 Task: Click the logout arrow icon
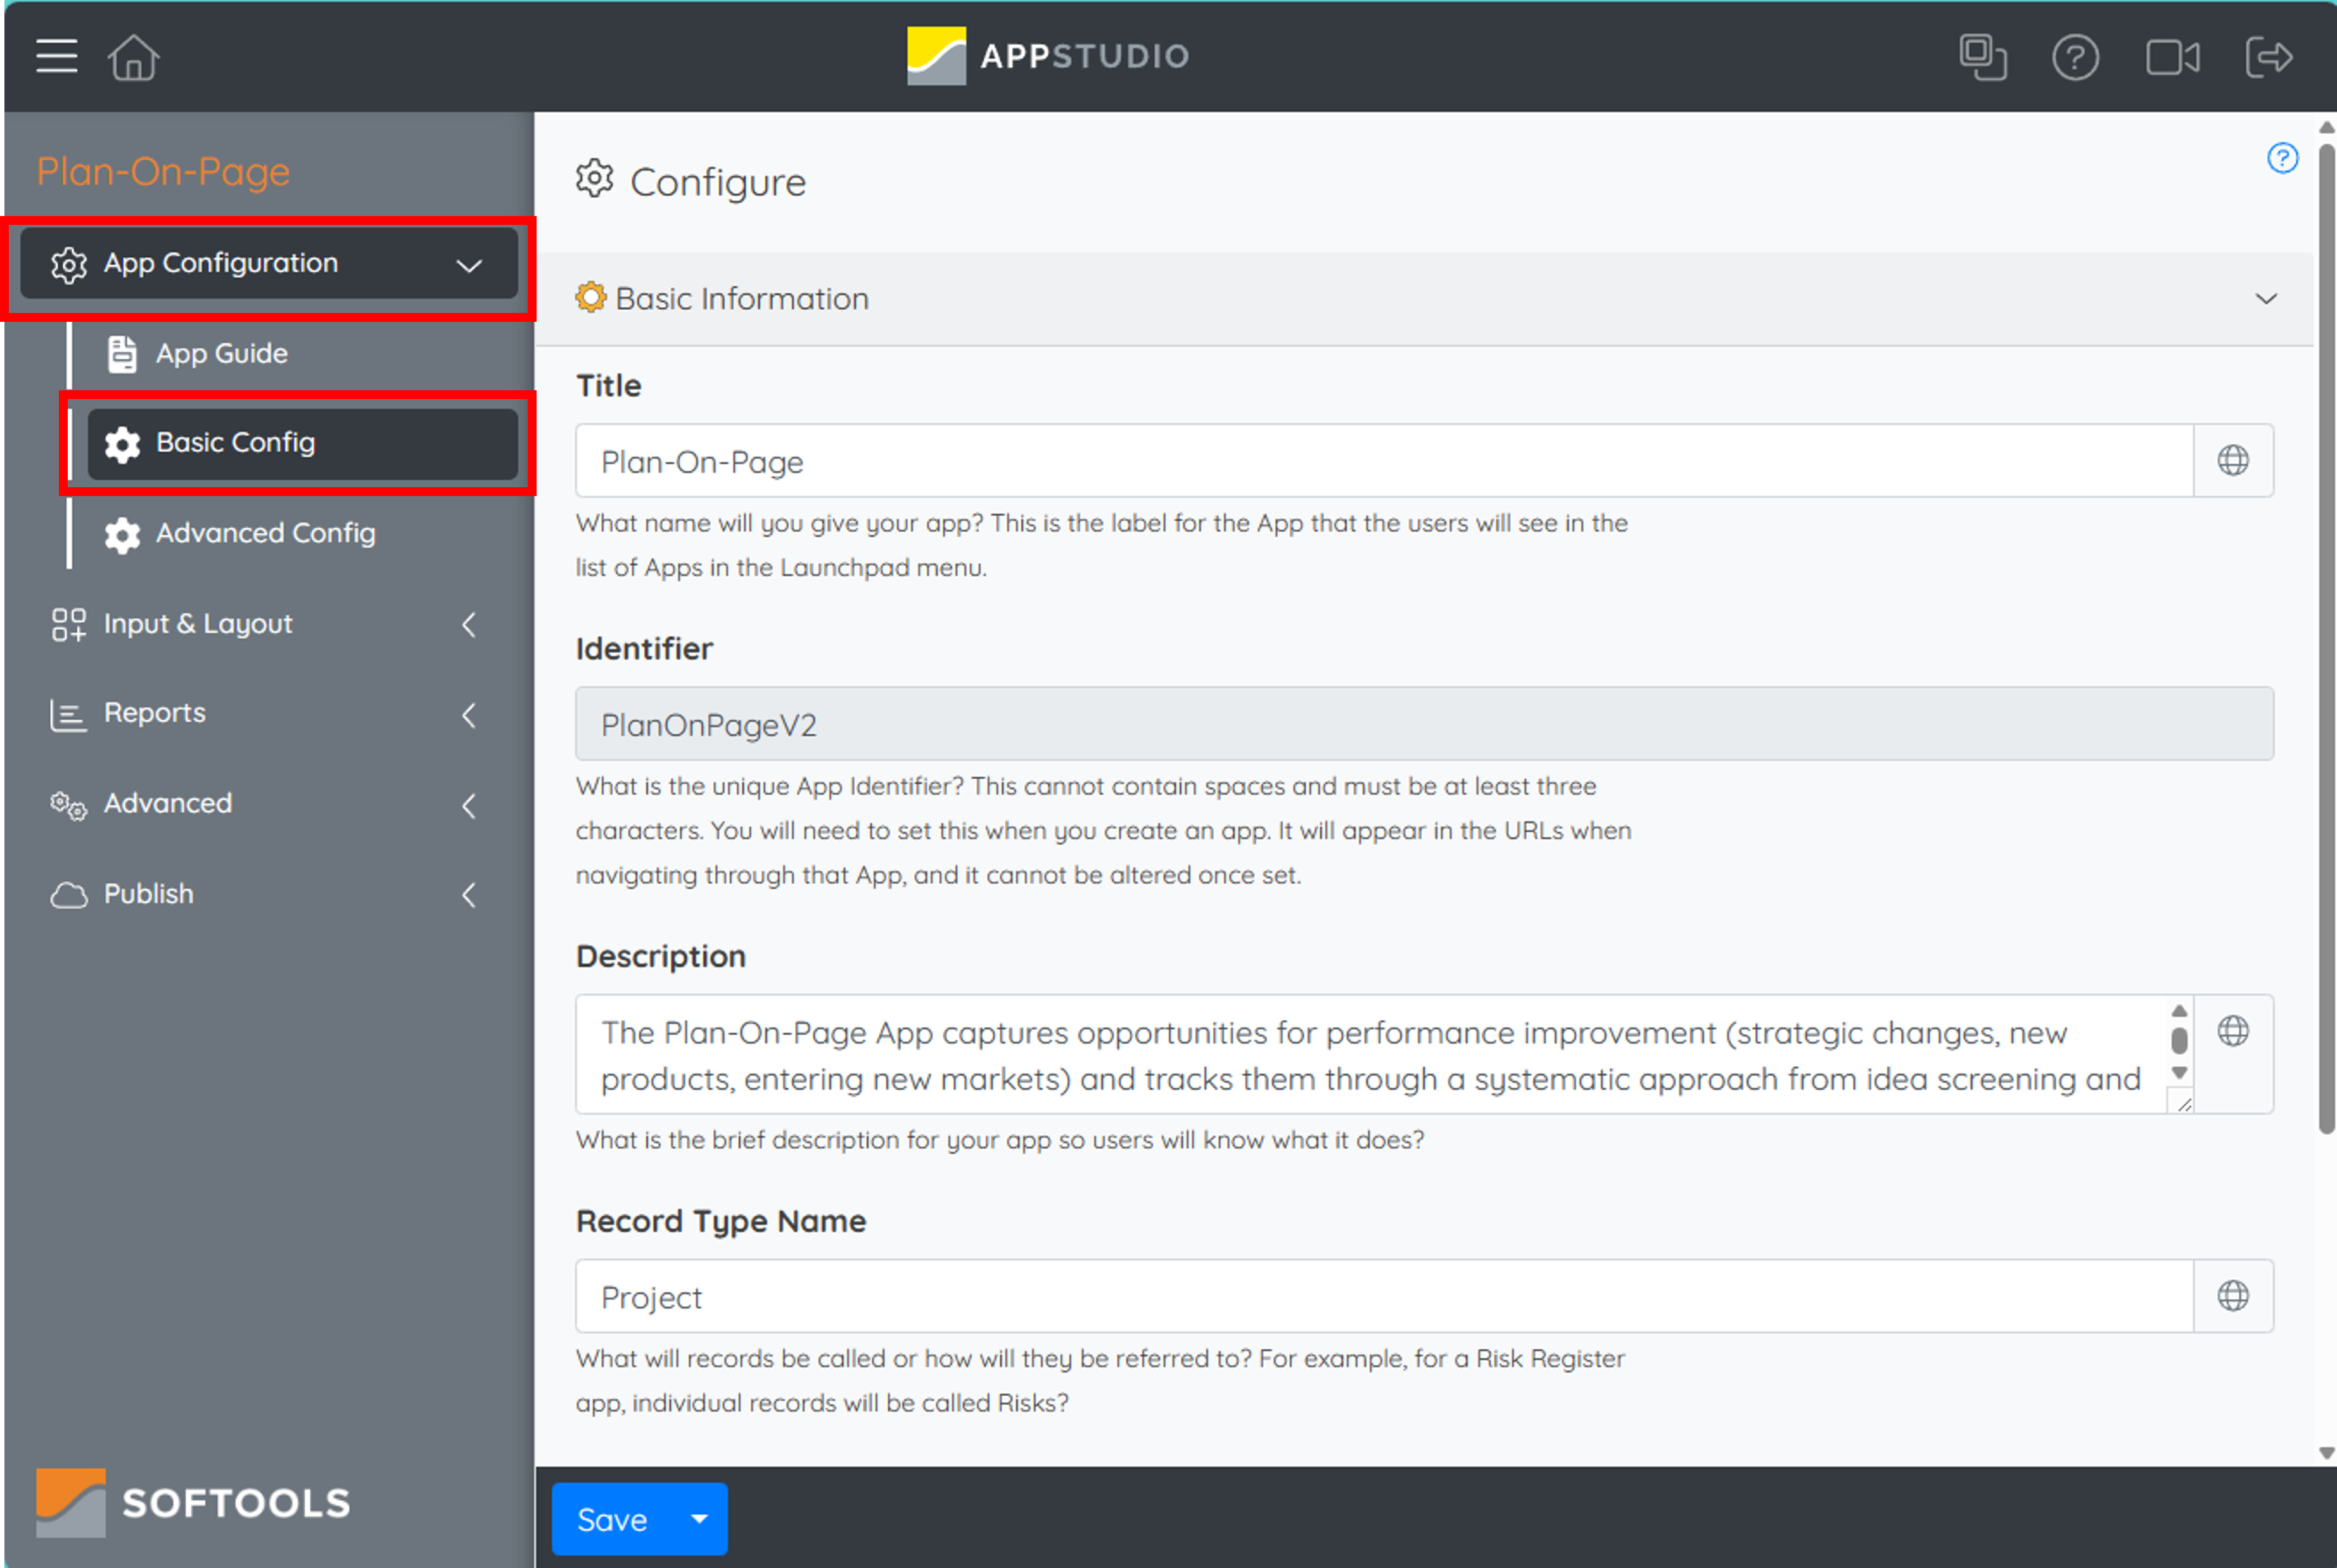[2268, 57]
